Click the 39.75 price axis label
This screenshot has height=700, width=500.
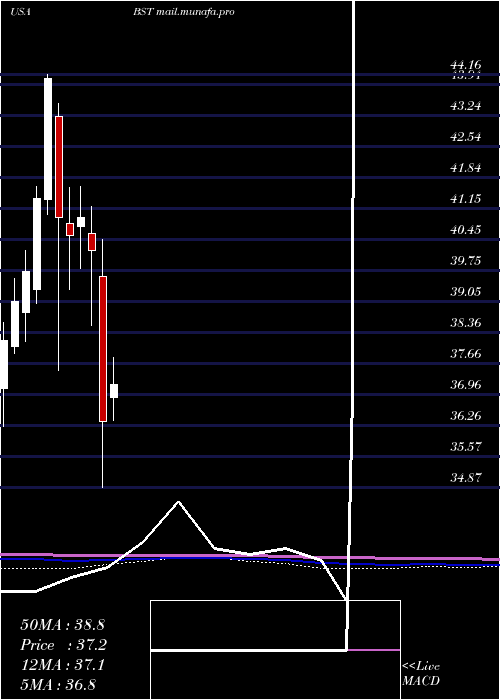click(466, 261)
